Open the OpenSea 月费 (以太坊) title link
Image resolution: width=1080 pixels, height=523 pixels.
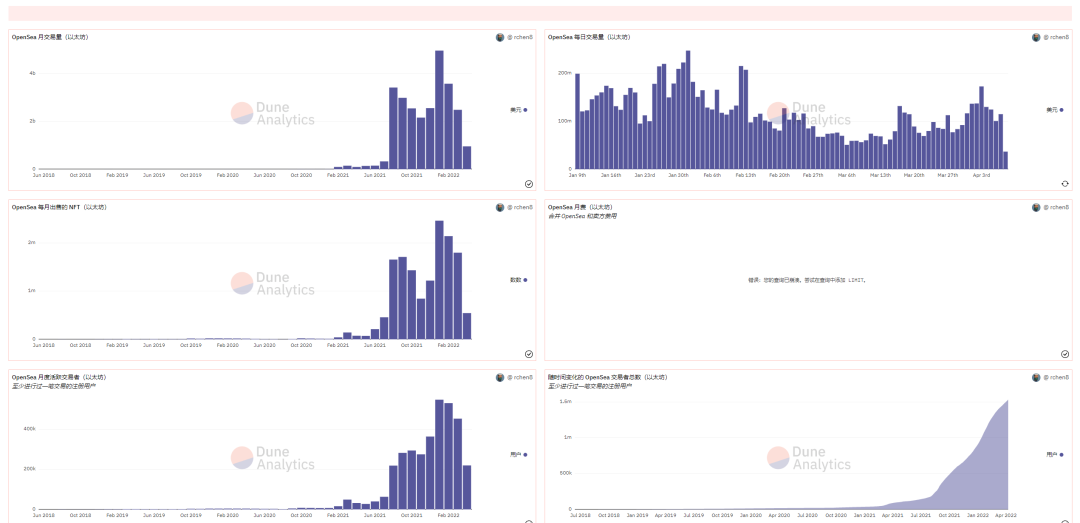(580, 207)
